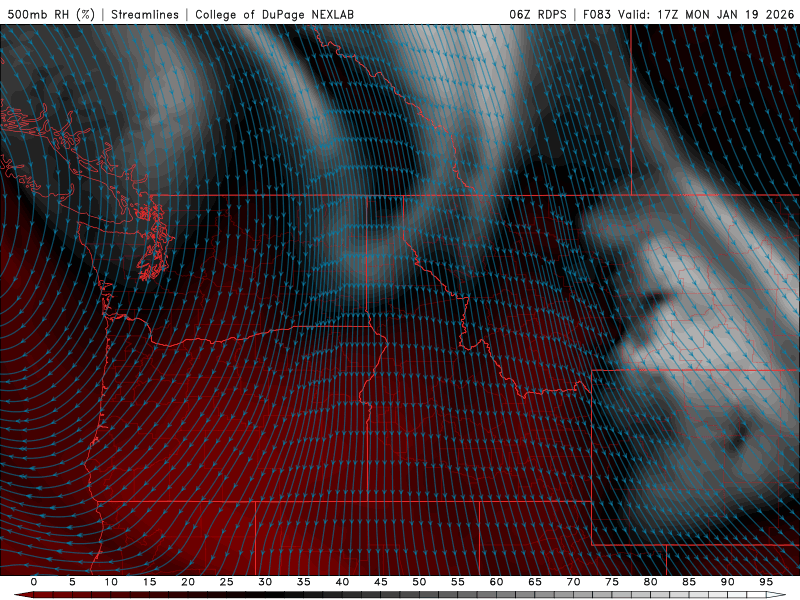The image size is (800, 600).
Task: Click the "10" value on the colorbar
Action: 111,582
